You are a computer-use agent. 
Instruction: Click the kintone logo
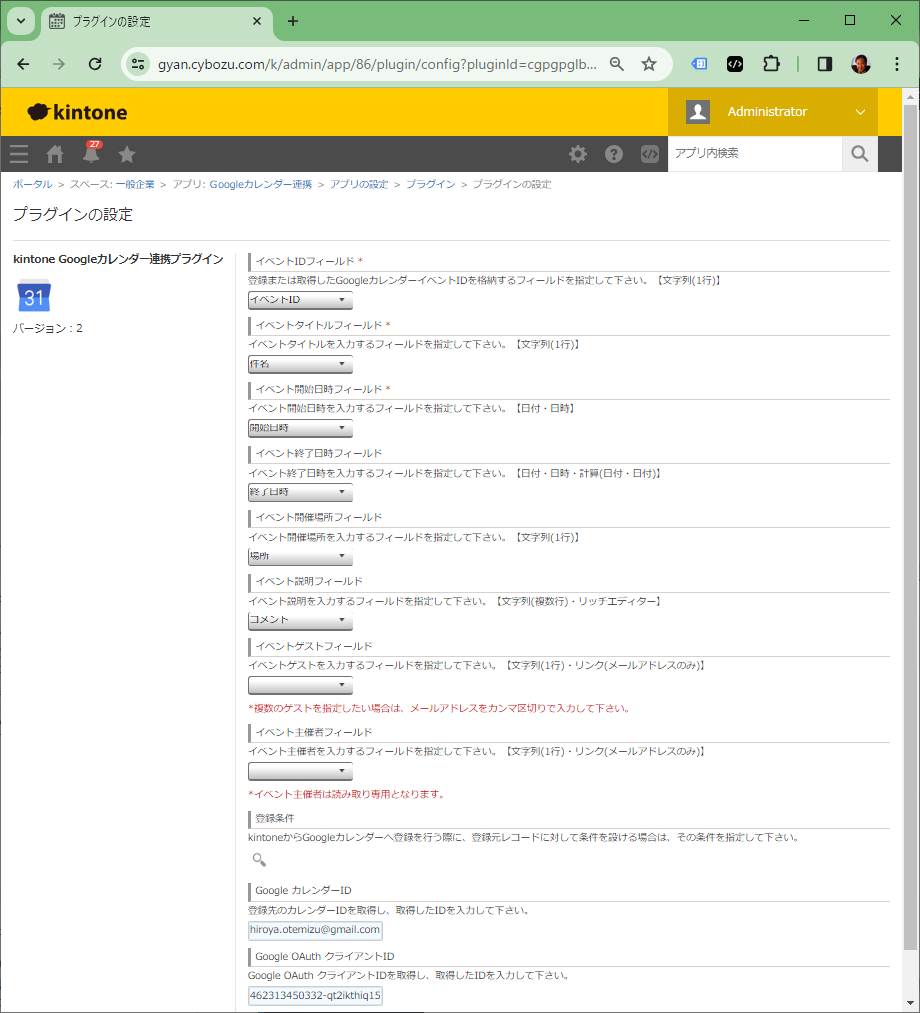click(77, 112)
